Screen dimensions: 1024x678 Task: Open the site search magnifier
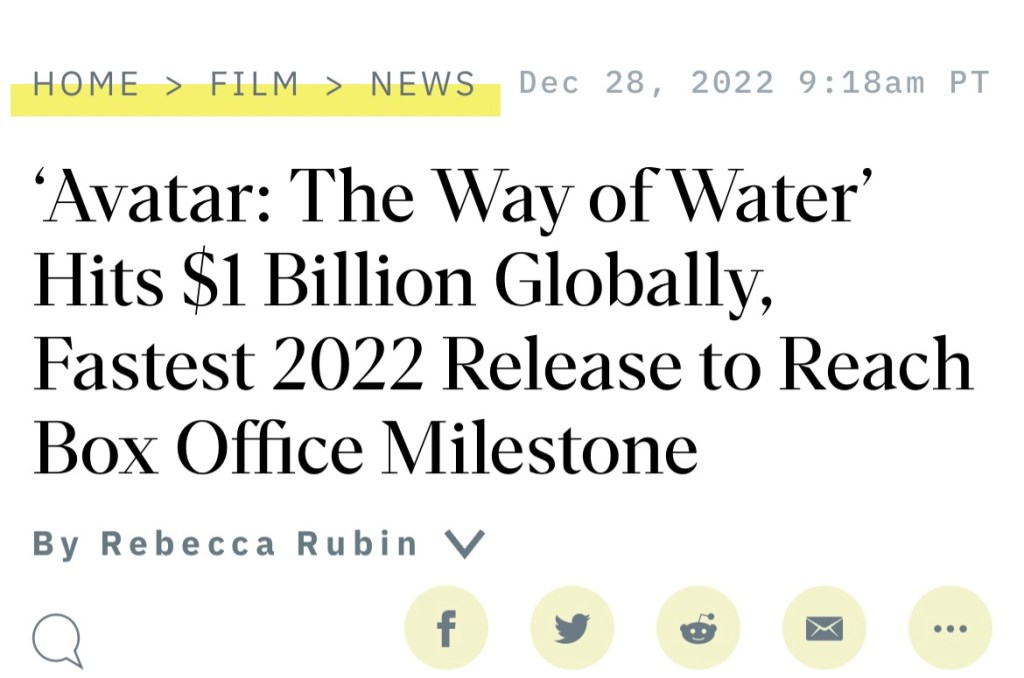[x=57, y=637]
